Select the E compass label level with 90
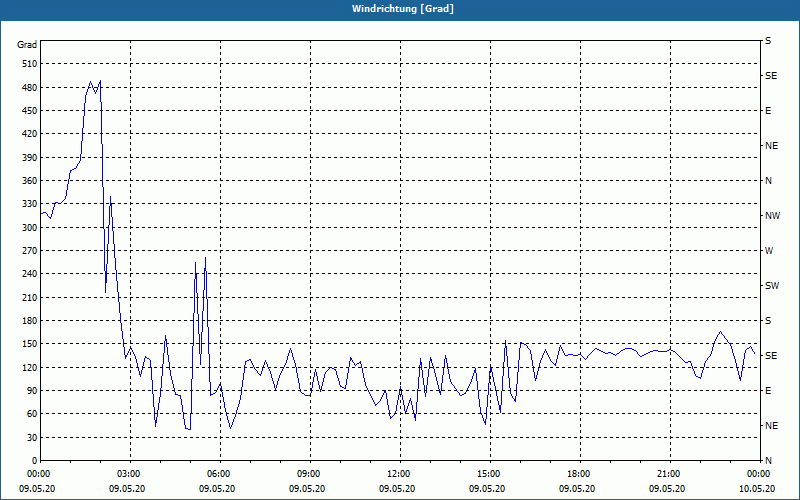The image size is (800, 500). point(768,391)
